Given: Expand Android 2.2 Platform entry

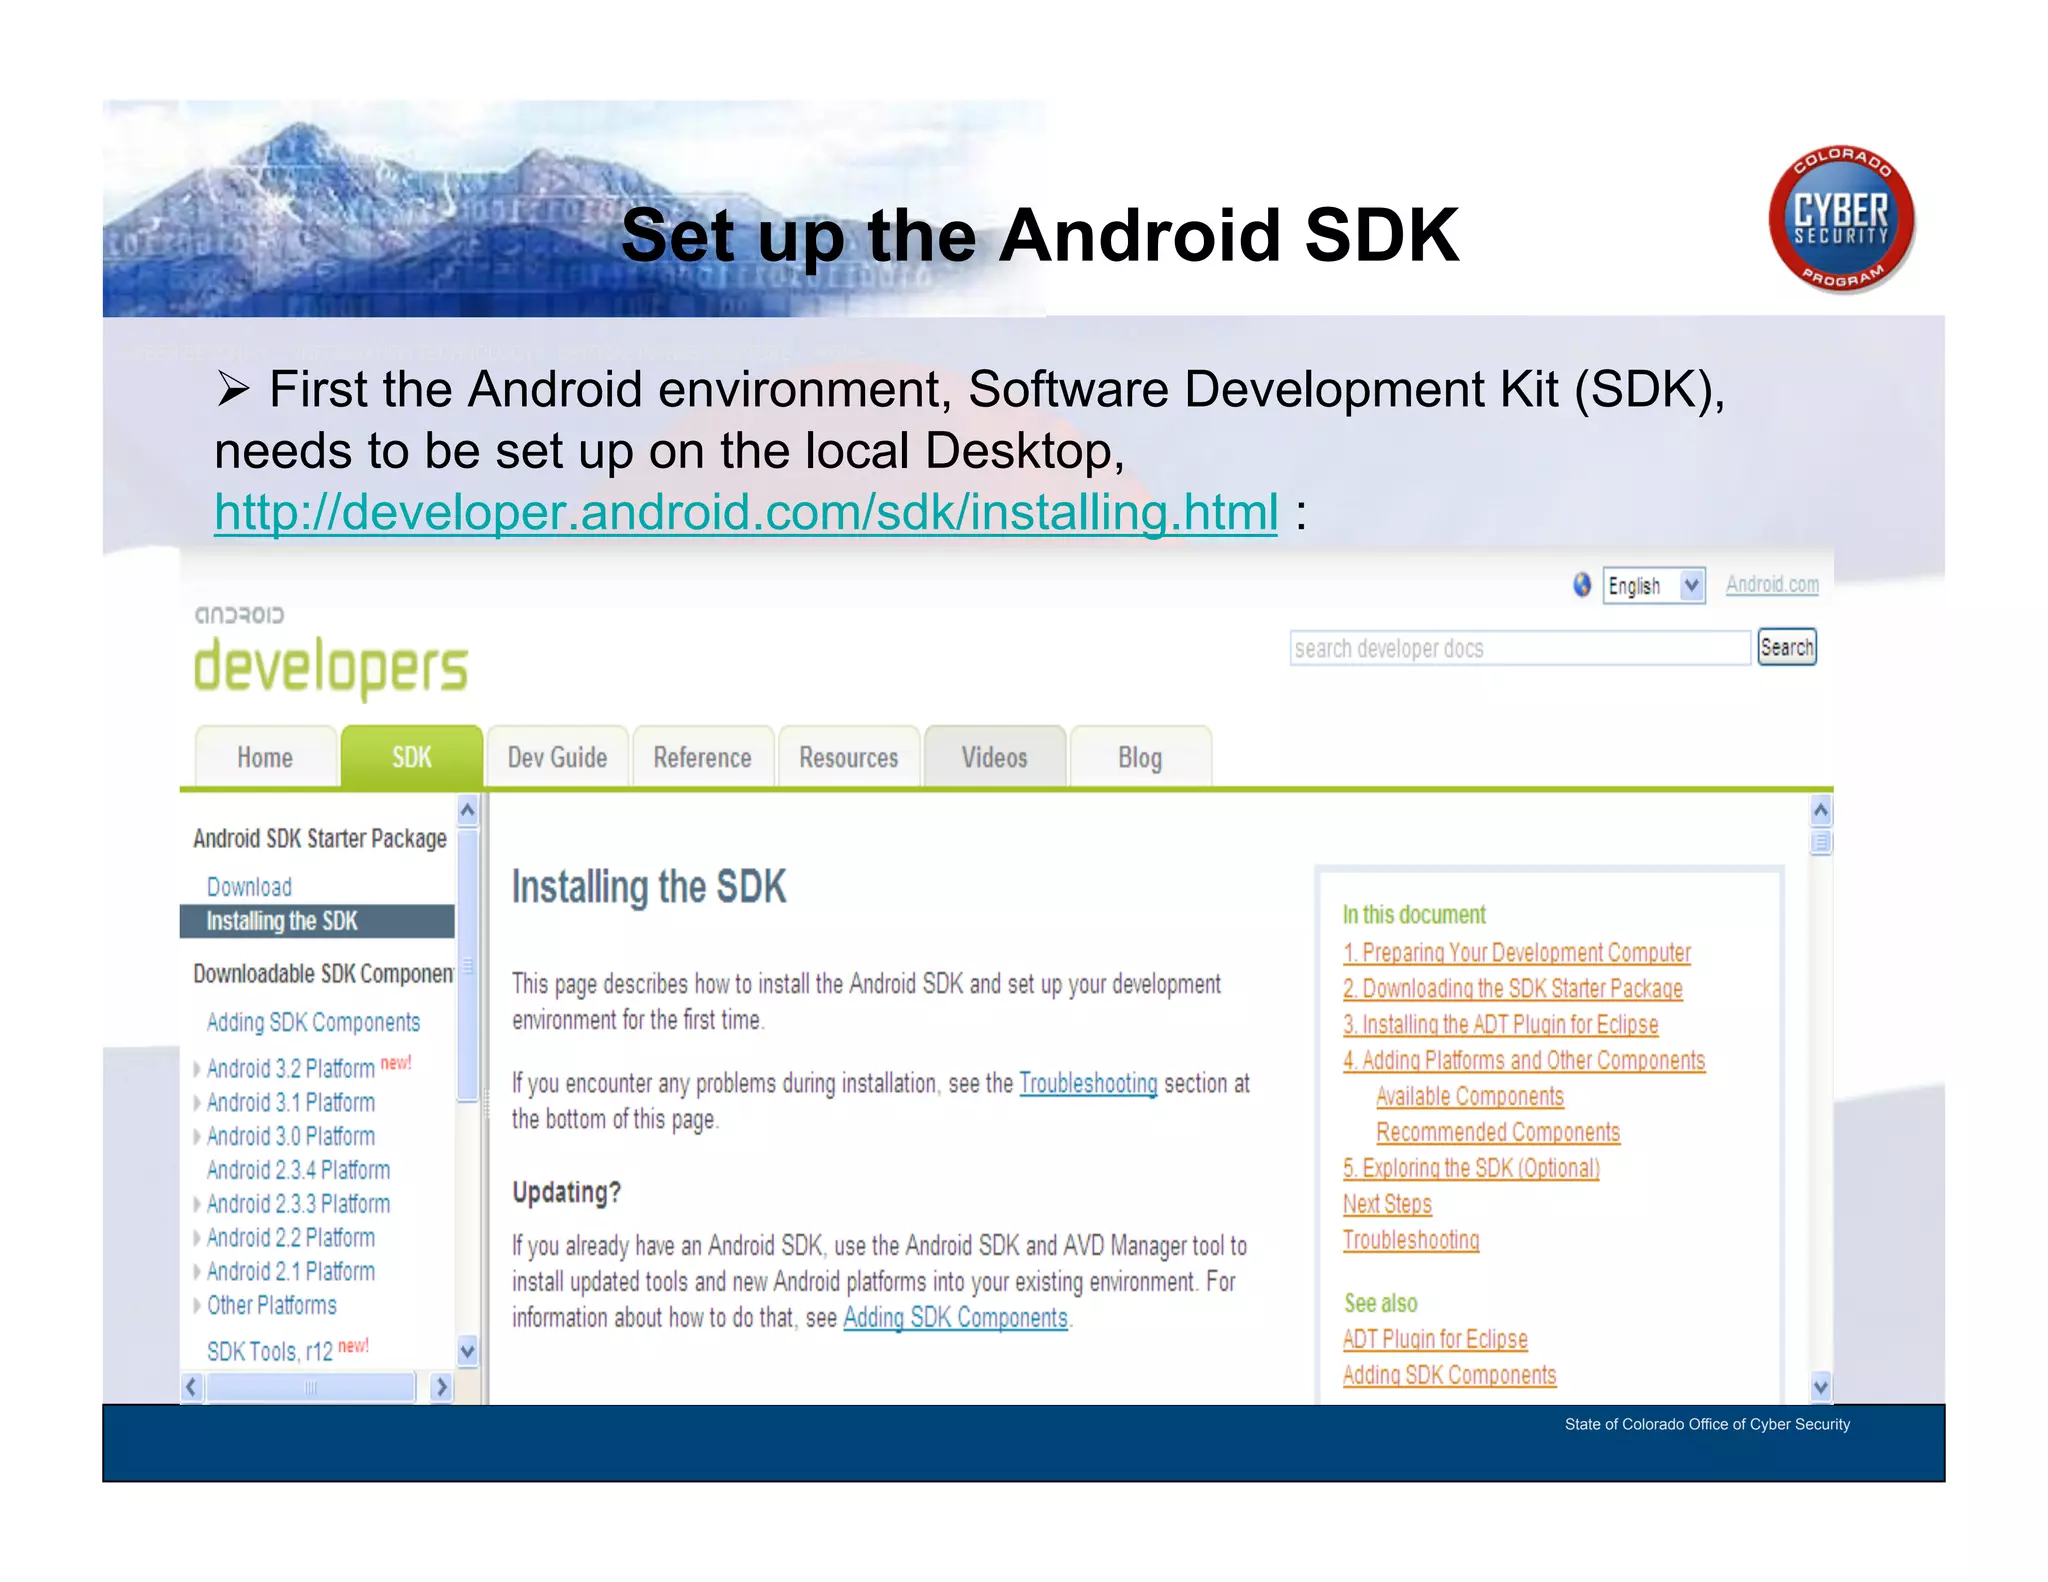Looking at the screenshot, I should click(x=197, y=1238).
